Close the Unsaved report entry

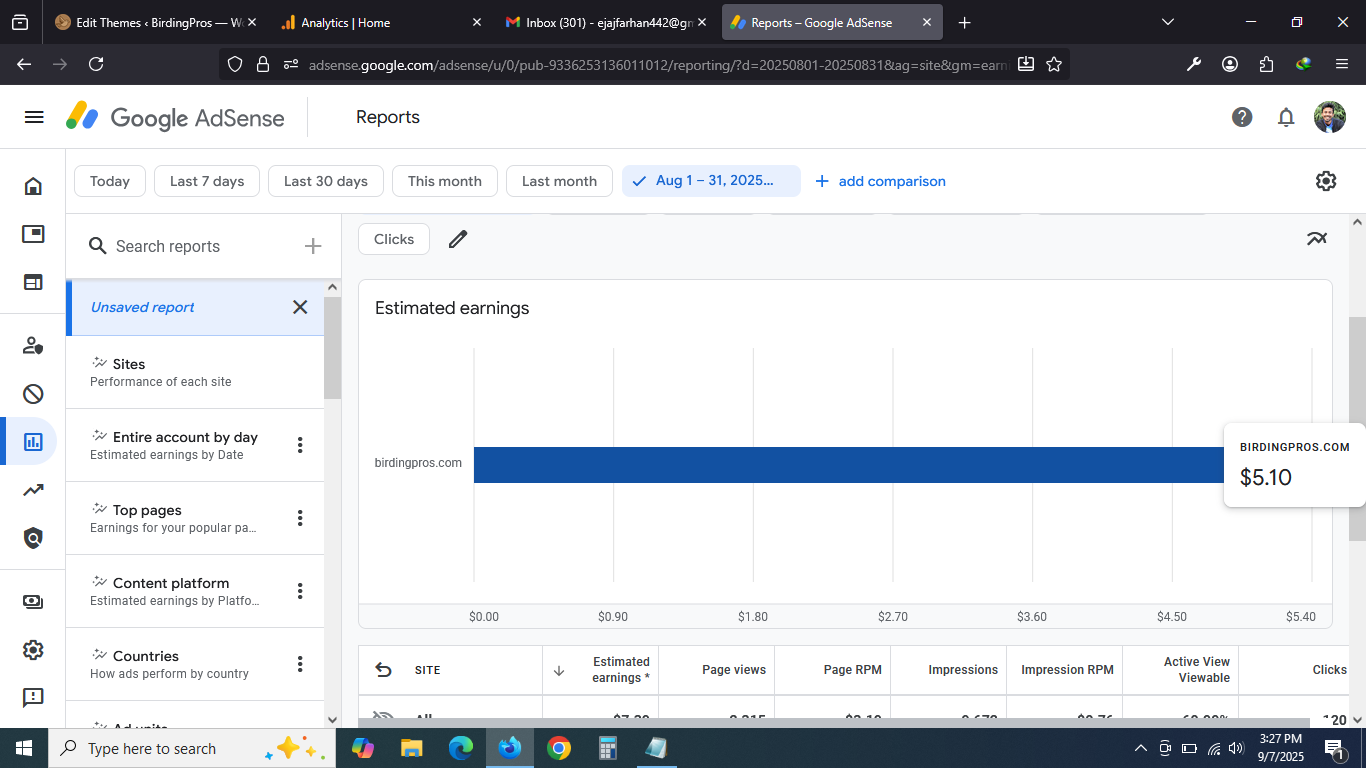coord(300,307)
